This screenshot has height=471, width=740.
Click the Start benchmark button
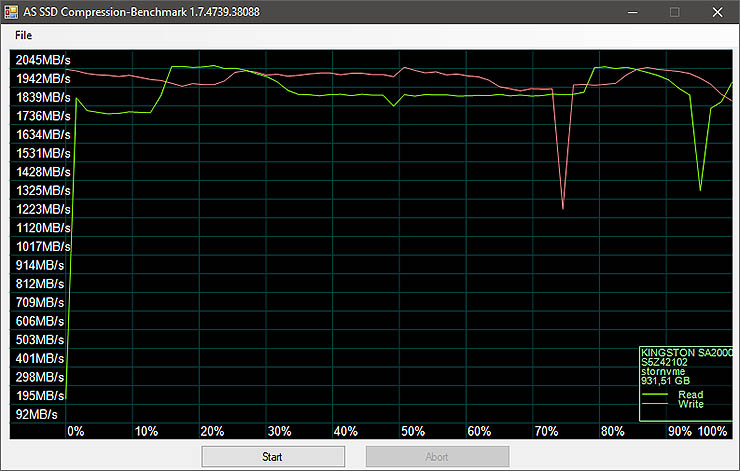click(273, 456)
